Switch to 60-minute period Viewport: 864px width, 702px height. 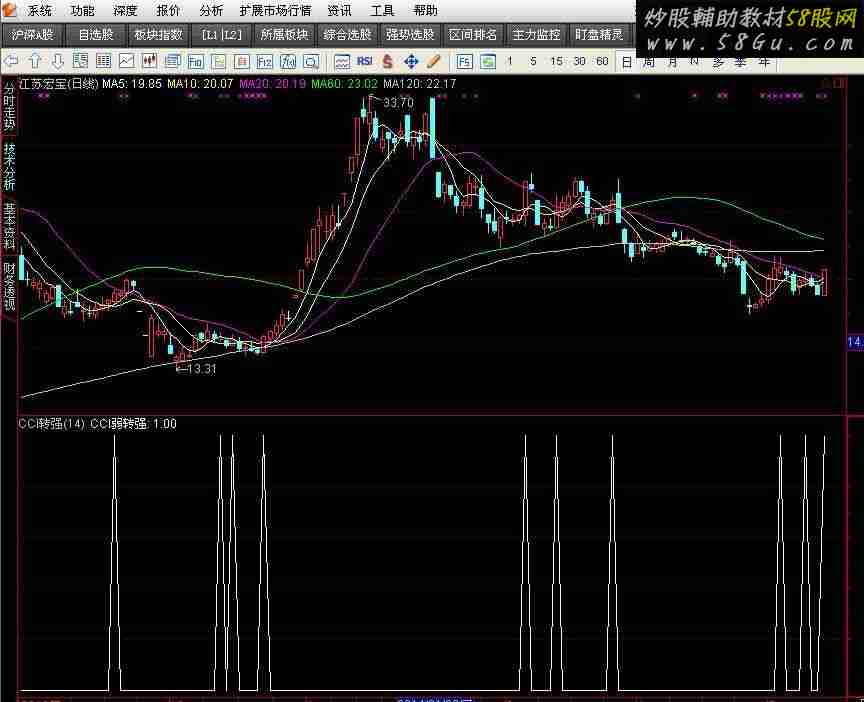tap(602, 62)
